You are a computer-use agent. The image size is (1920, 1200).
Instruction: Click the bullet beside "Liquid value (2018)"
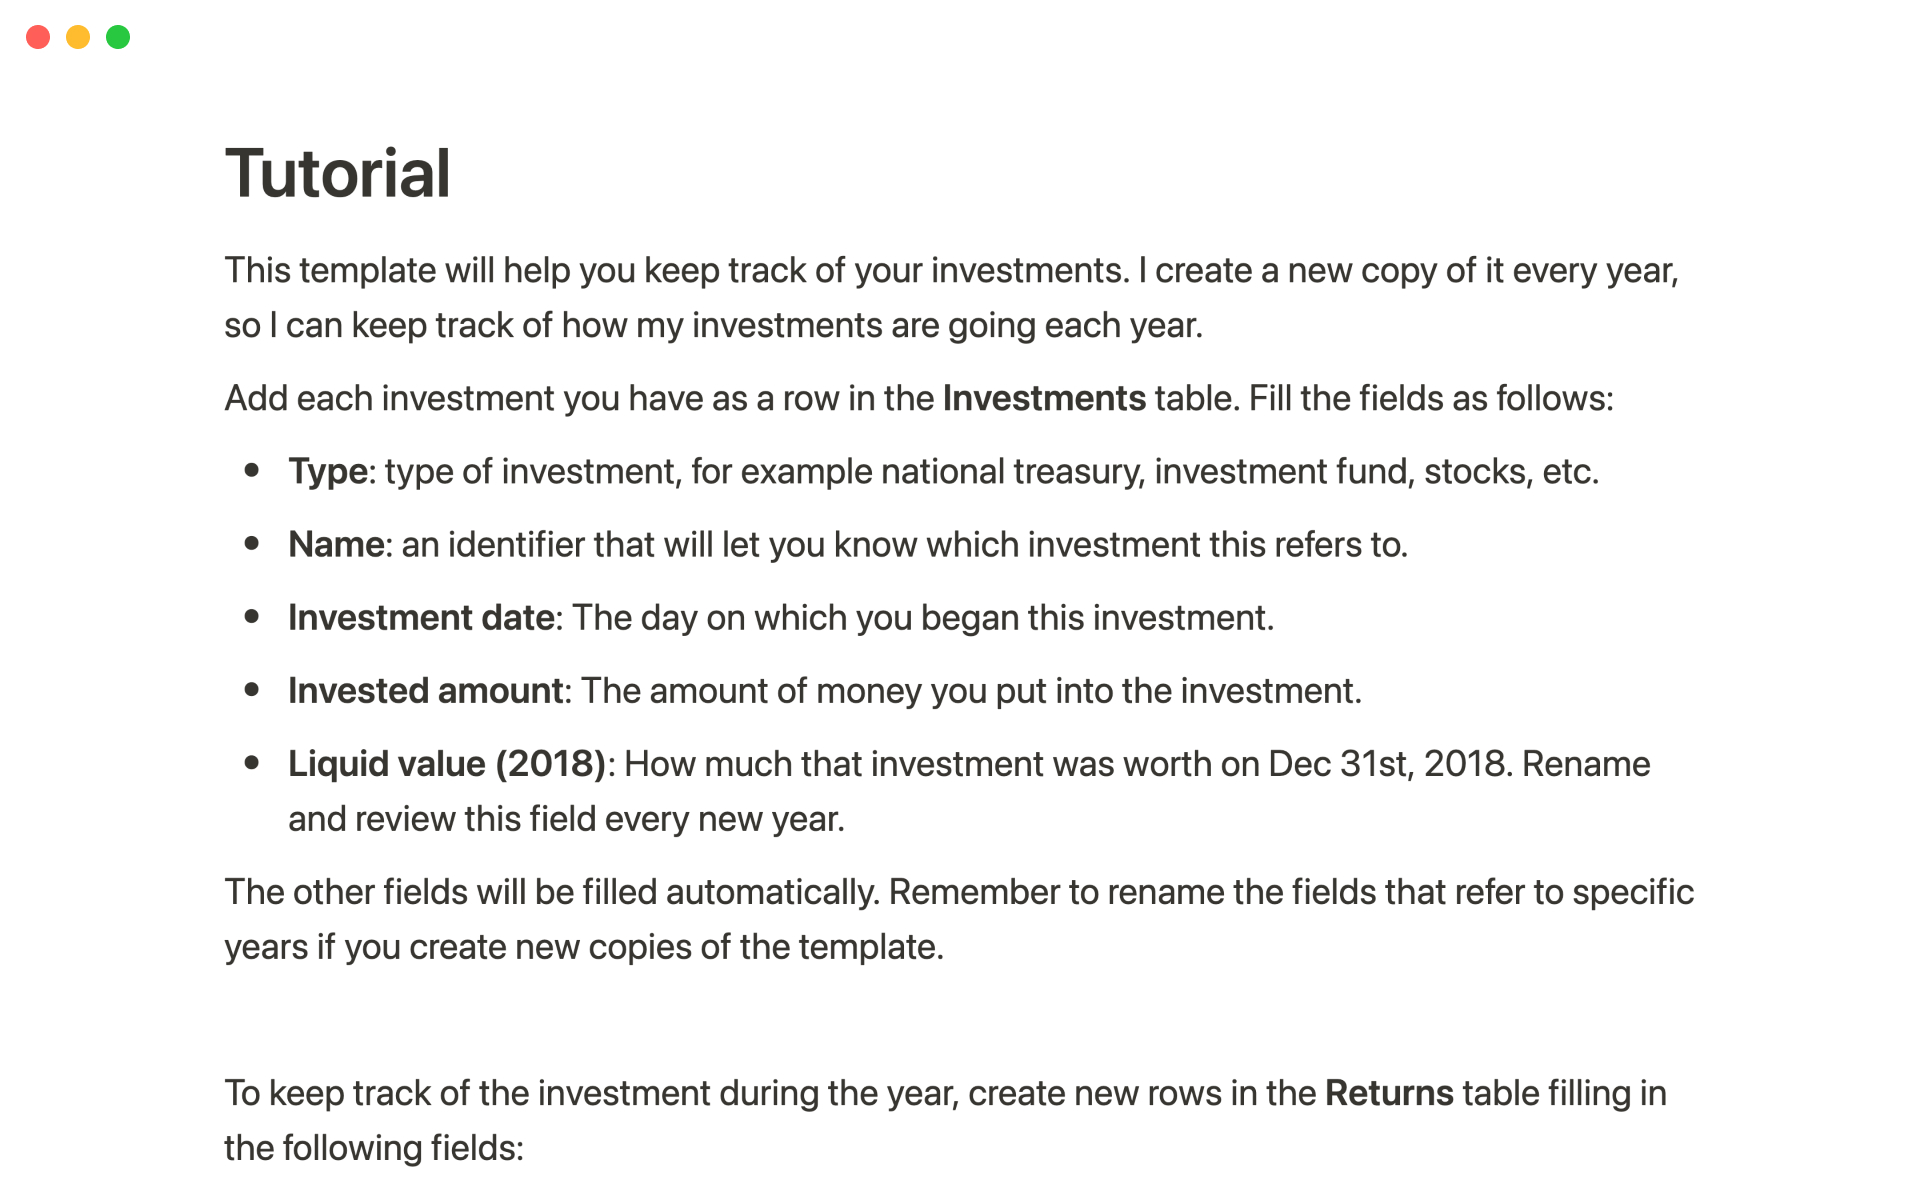click(252, 762)
